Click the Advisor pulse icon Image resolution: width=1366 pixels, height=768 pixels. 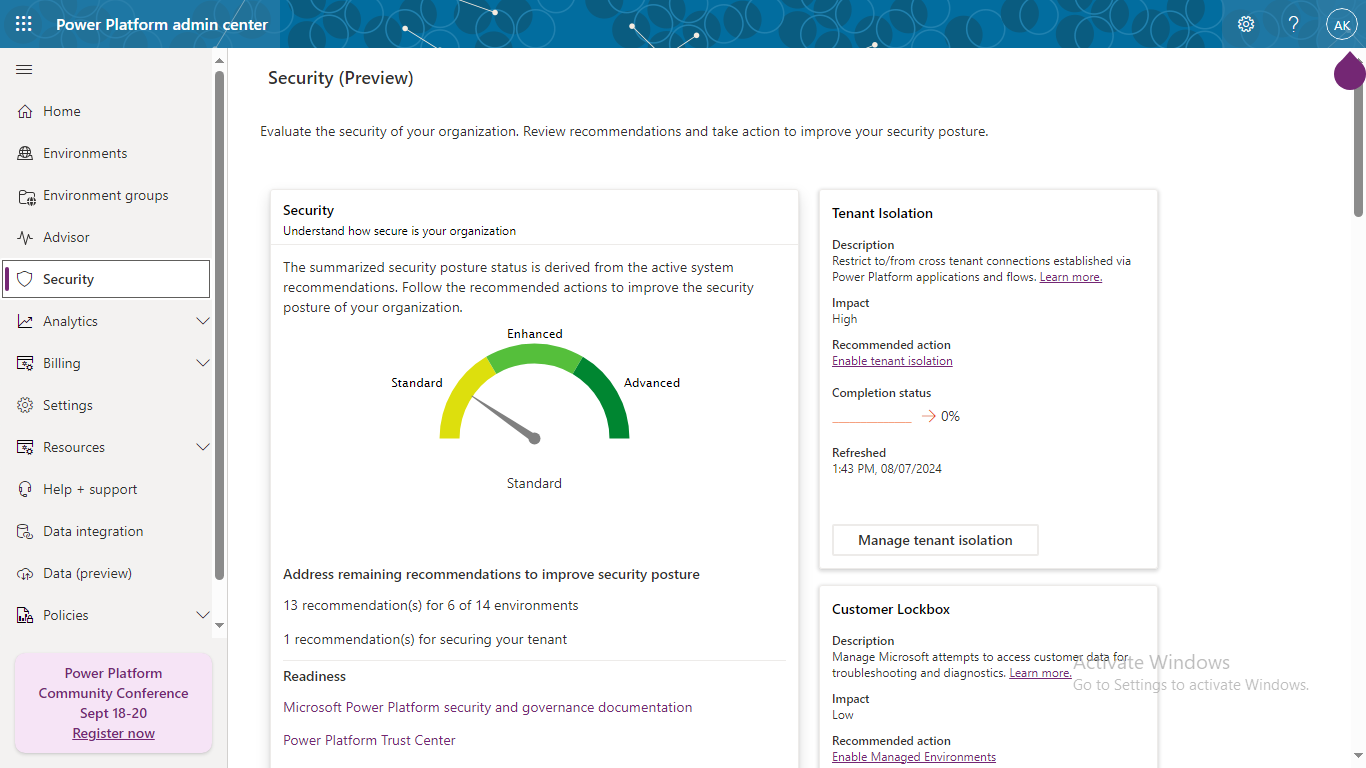(26, 238)
